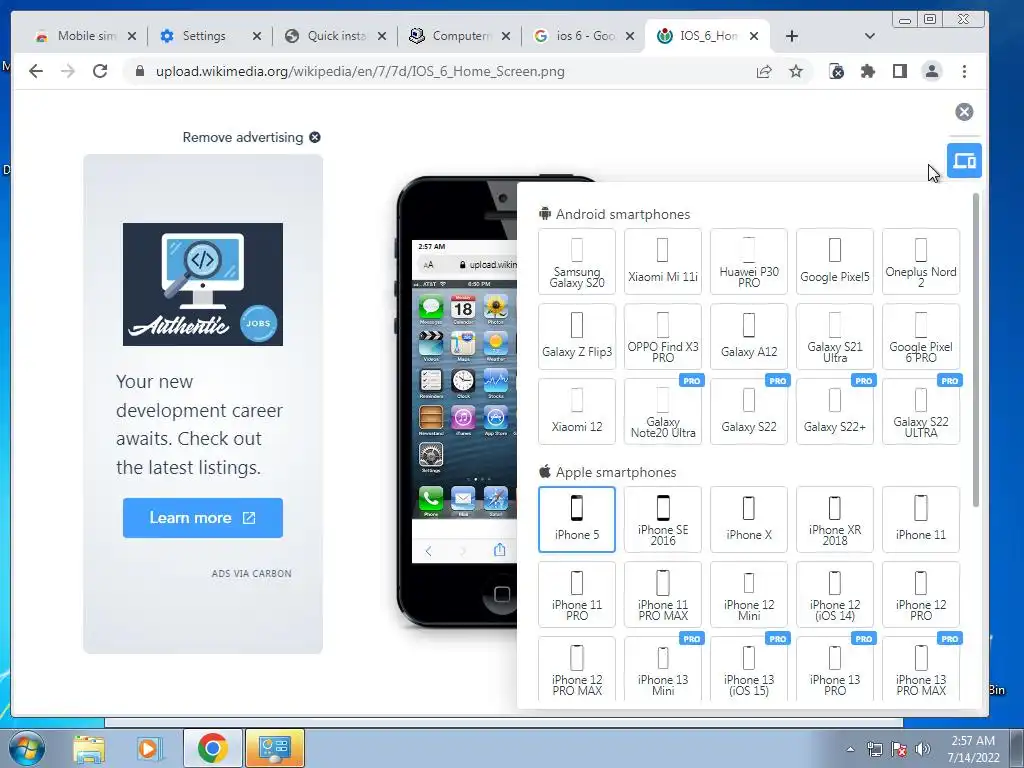The height and width of the screenshot is (768, 1024).
Task: Choose the Galaxy S22 device
Action: pos(749,412)
